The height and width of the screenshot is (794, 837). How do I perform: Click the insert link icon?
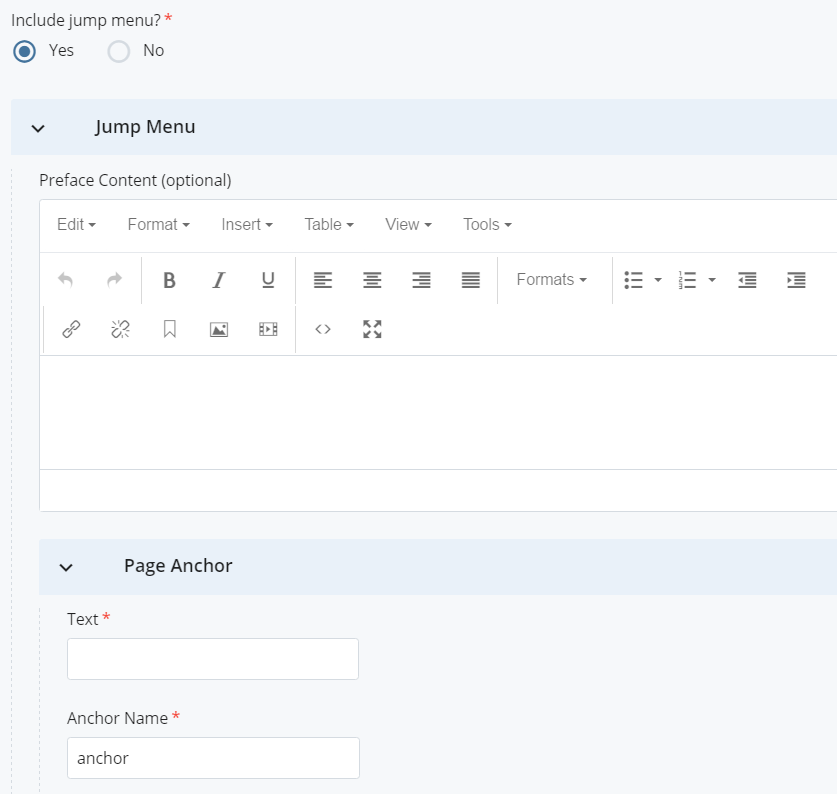(x=71, y=329)
